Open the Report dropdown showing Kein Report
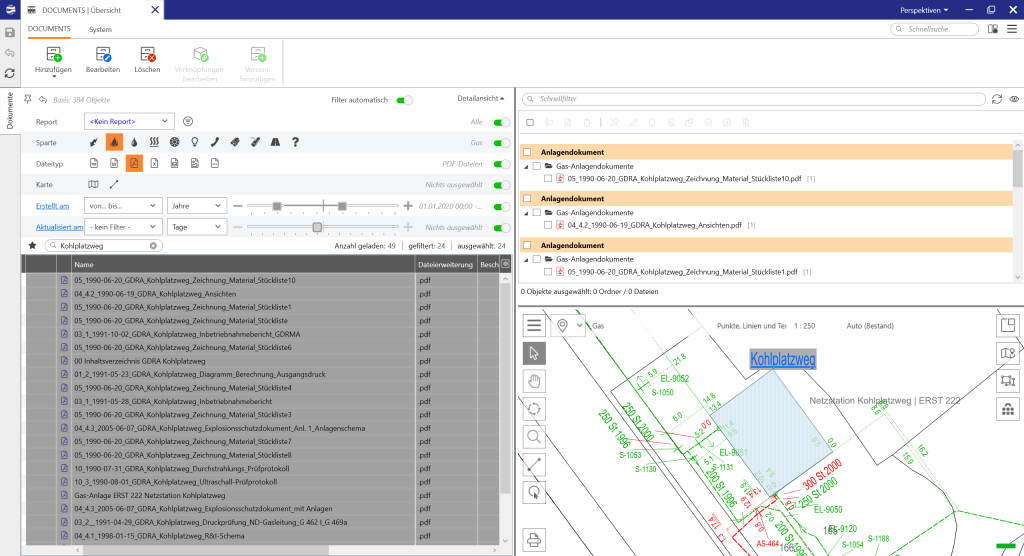 point(130,121)
